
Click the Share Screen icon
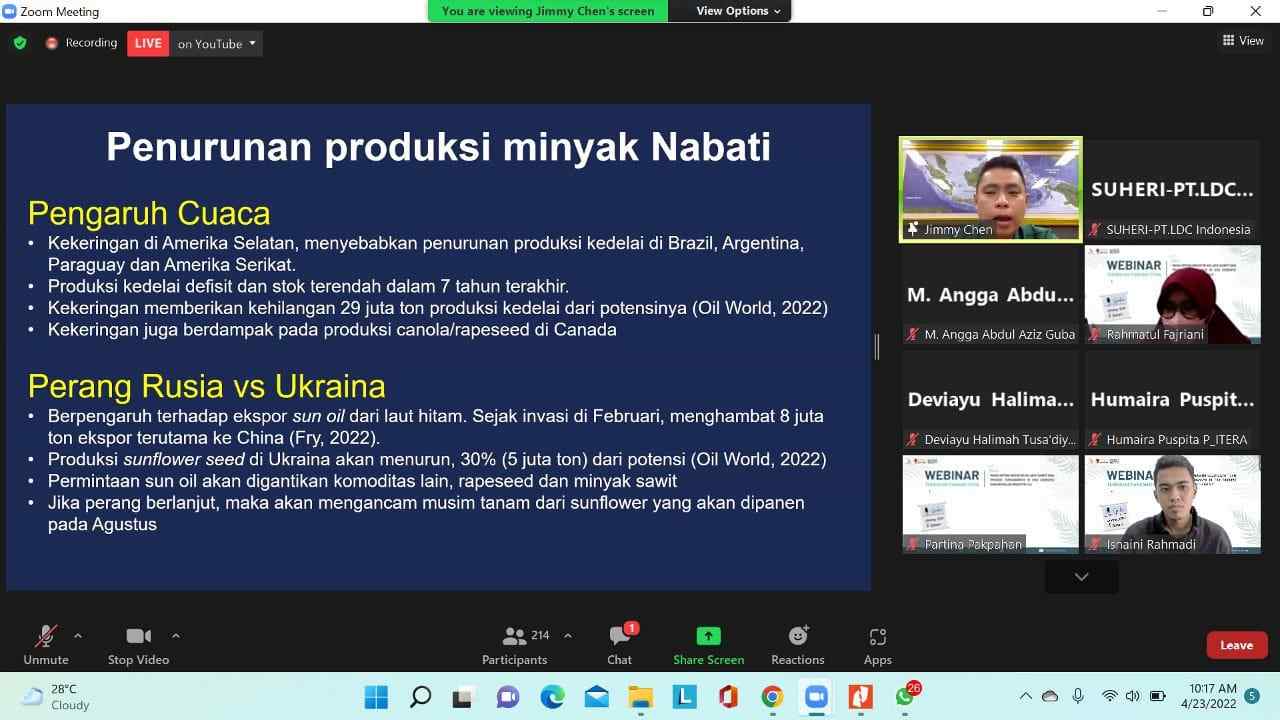click(x=708, y=637)
